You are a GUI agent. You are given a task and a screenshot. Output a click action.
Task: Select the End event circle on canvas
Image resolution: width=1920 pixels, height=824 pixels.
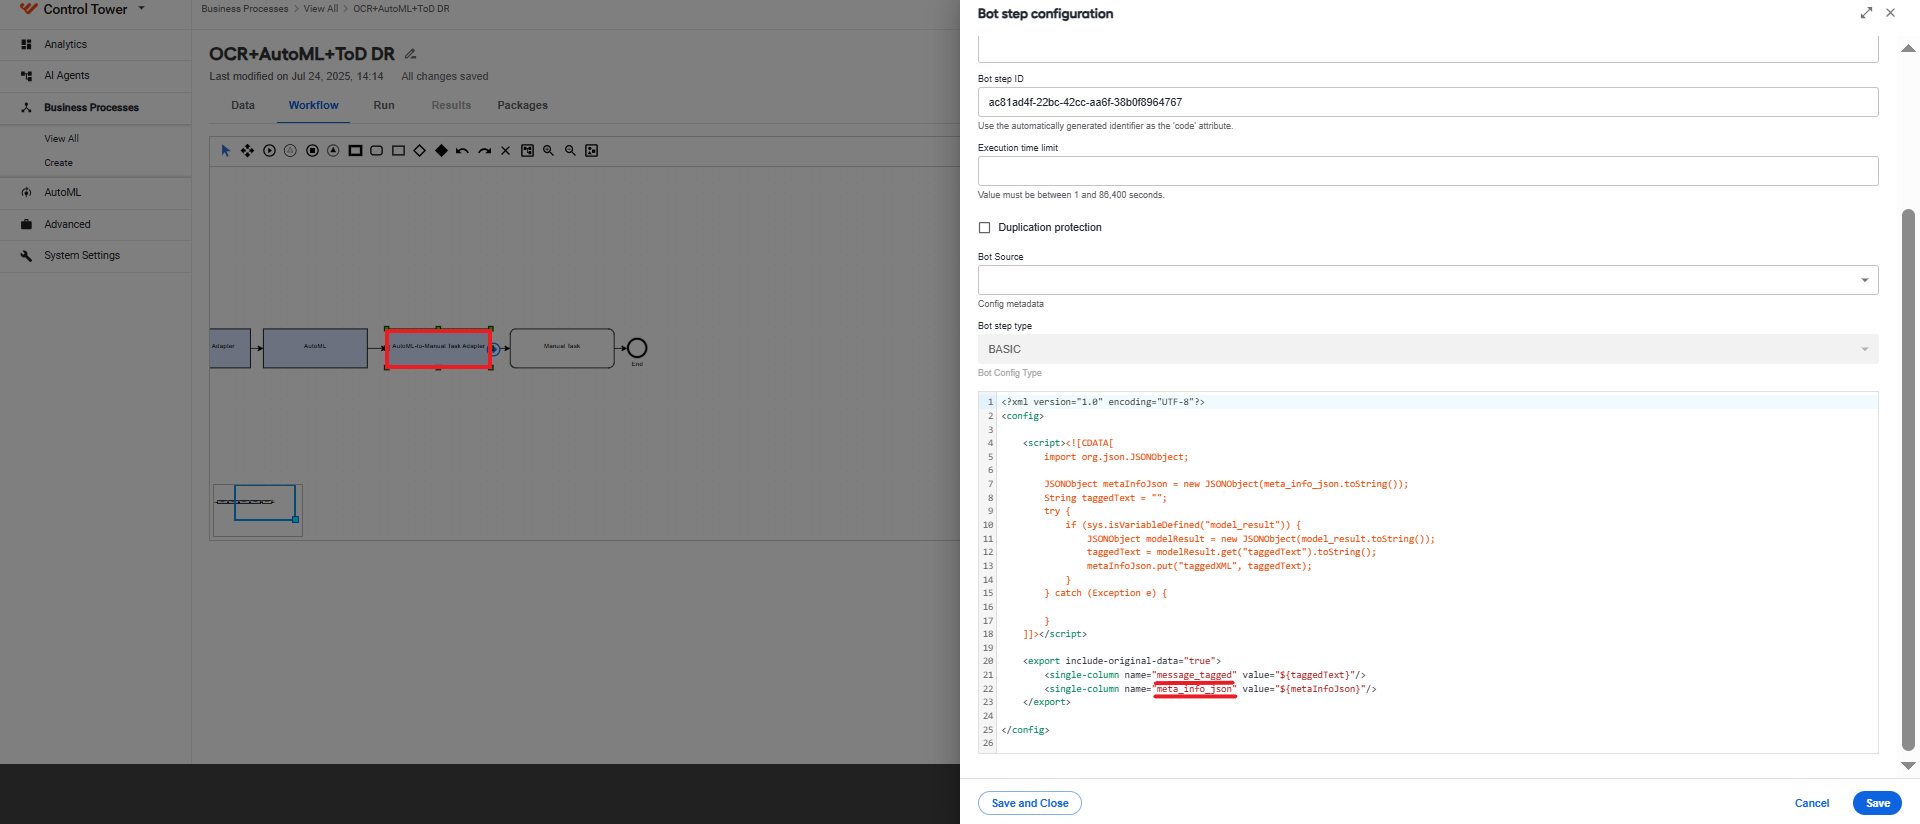[x=637, y=348]
